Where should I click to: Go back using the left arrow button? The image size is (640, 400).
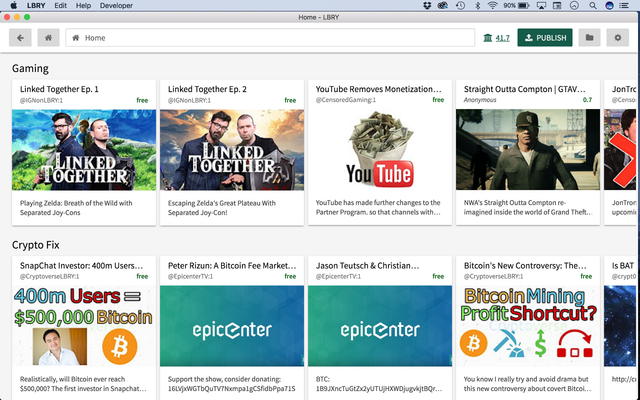[x=20, y=38]
